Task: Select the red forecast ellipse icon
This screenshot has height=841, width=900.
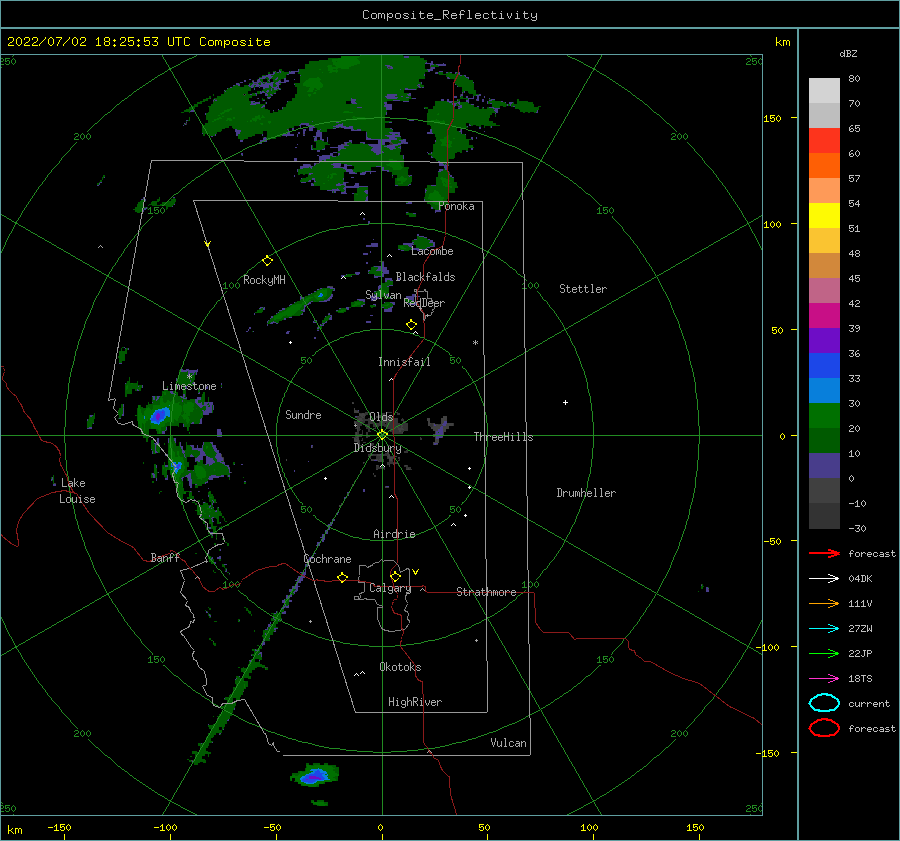Action: 824,728
